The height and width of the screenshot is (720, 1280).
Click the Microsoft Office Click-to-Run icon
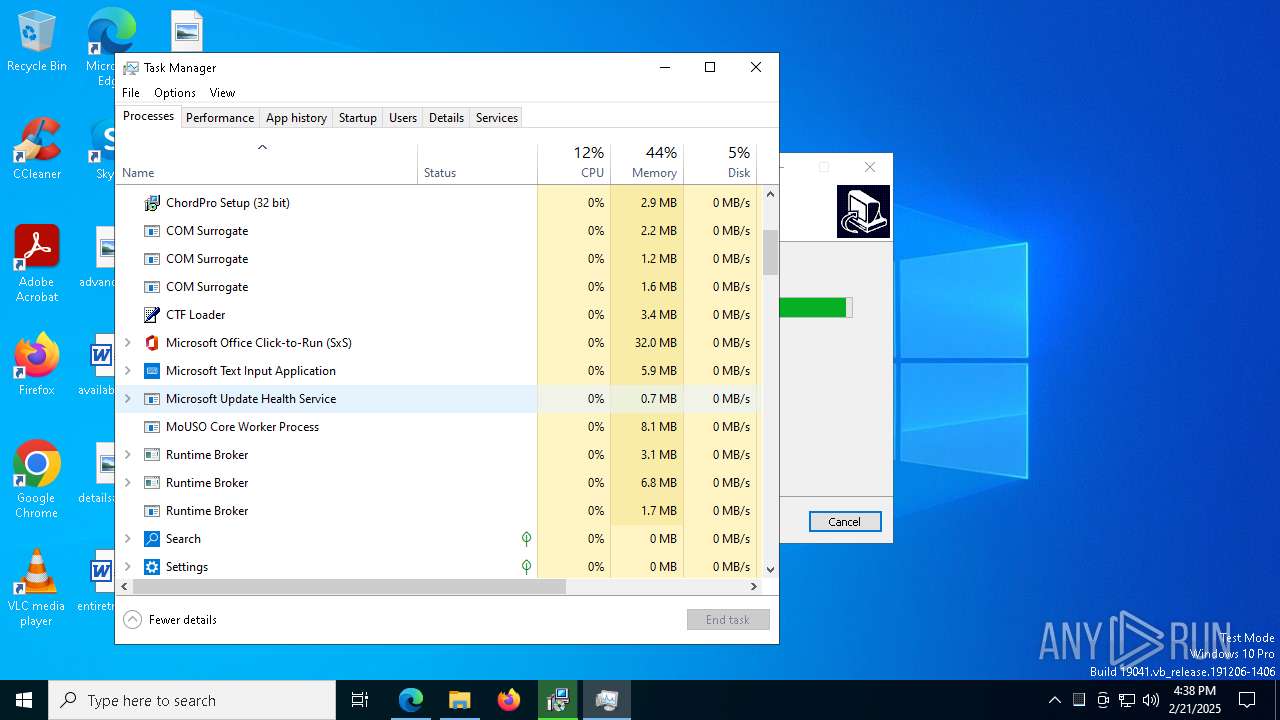152,343
